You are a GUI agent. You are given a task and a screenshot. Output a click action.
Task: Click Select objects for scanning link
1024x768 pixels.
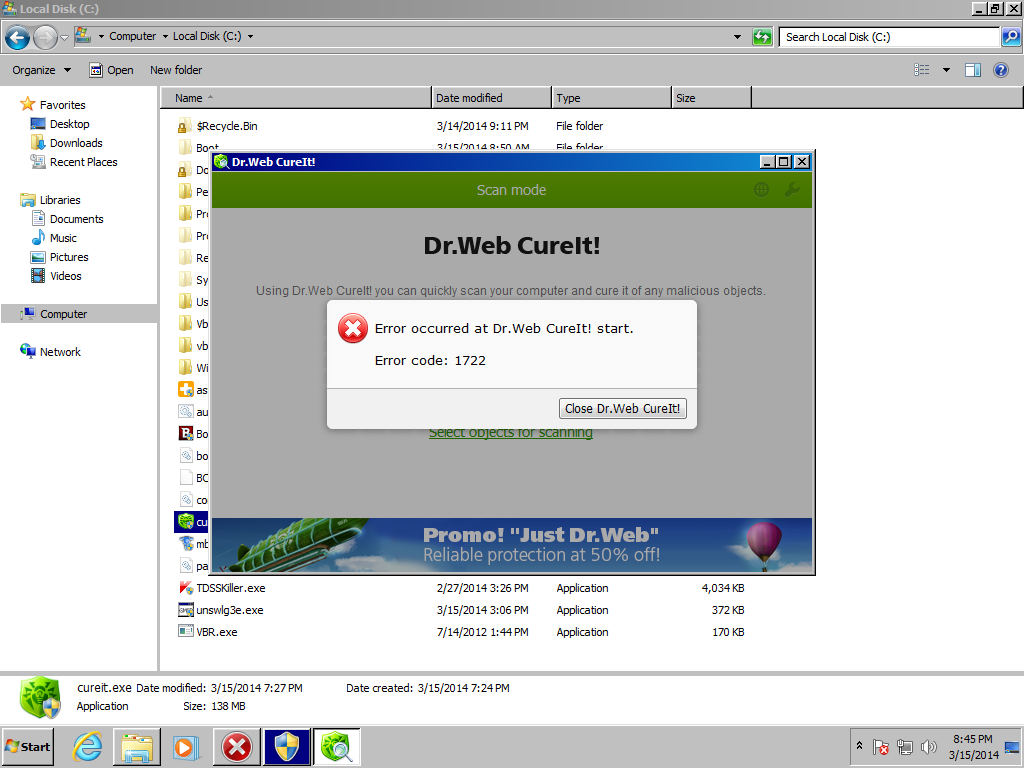coord(510,432)
